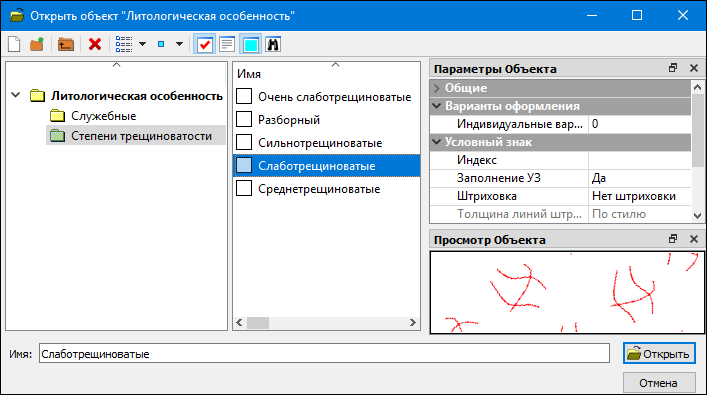This screenshot has height=395, width=707.
Task: Open the view mode dropdown arrow
Action: 142,44
